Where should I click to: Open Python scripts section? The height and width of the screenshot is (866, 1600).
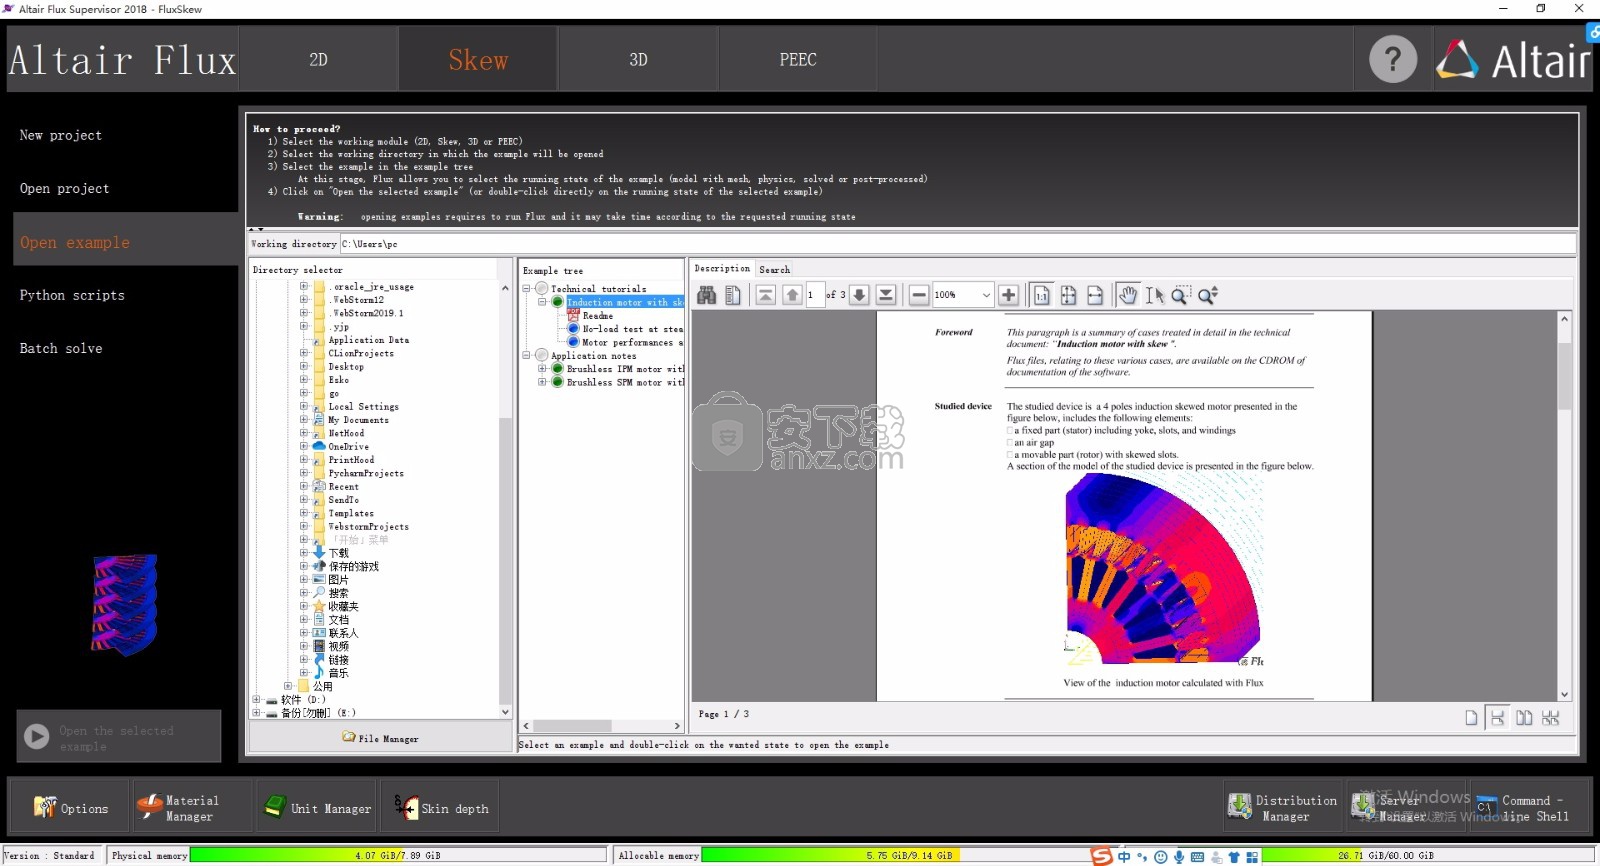(x=72, y=295)
